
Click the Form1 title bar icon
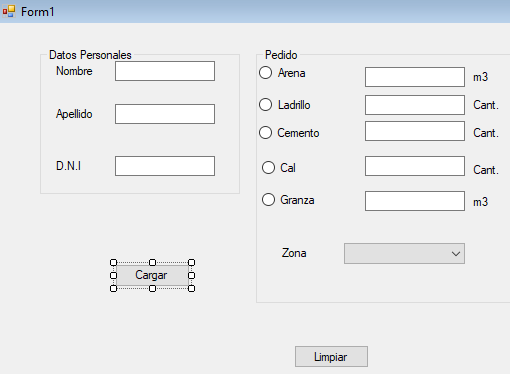9,12
